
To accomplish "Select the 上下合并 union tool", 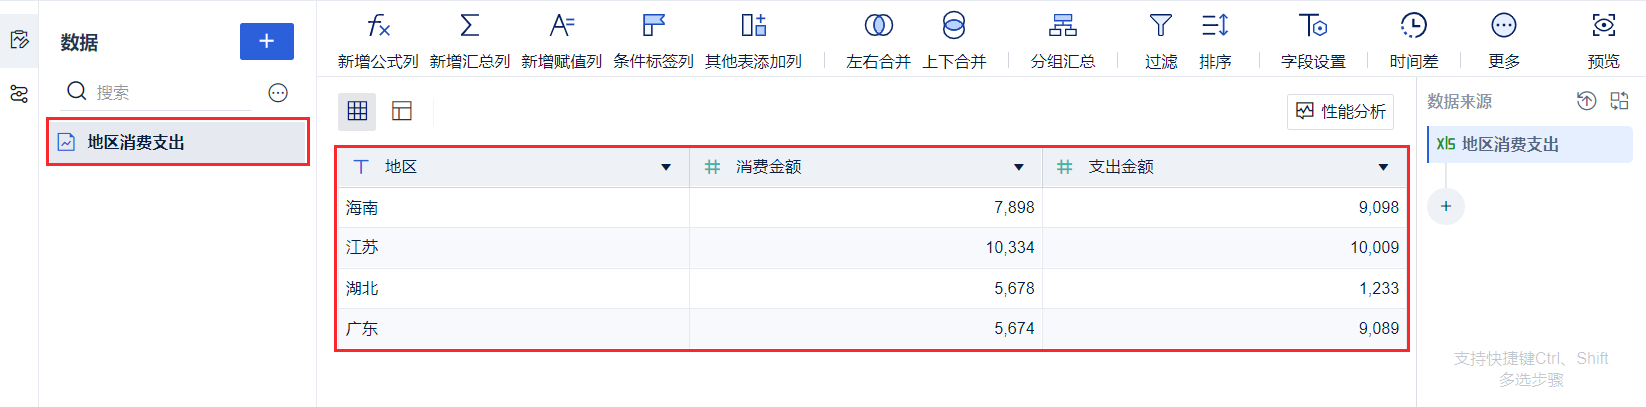I will pos(954,26).
